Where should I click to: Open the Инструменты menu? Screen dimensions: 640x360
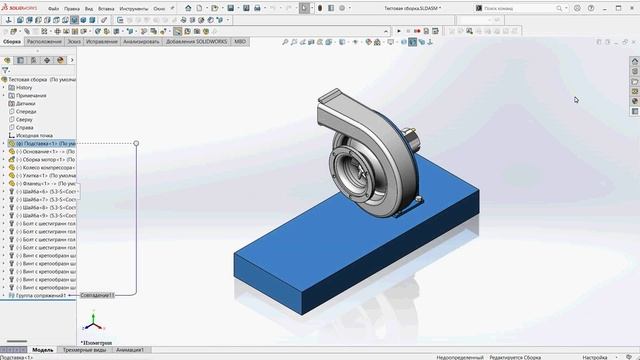coord(134,8)
